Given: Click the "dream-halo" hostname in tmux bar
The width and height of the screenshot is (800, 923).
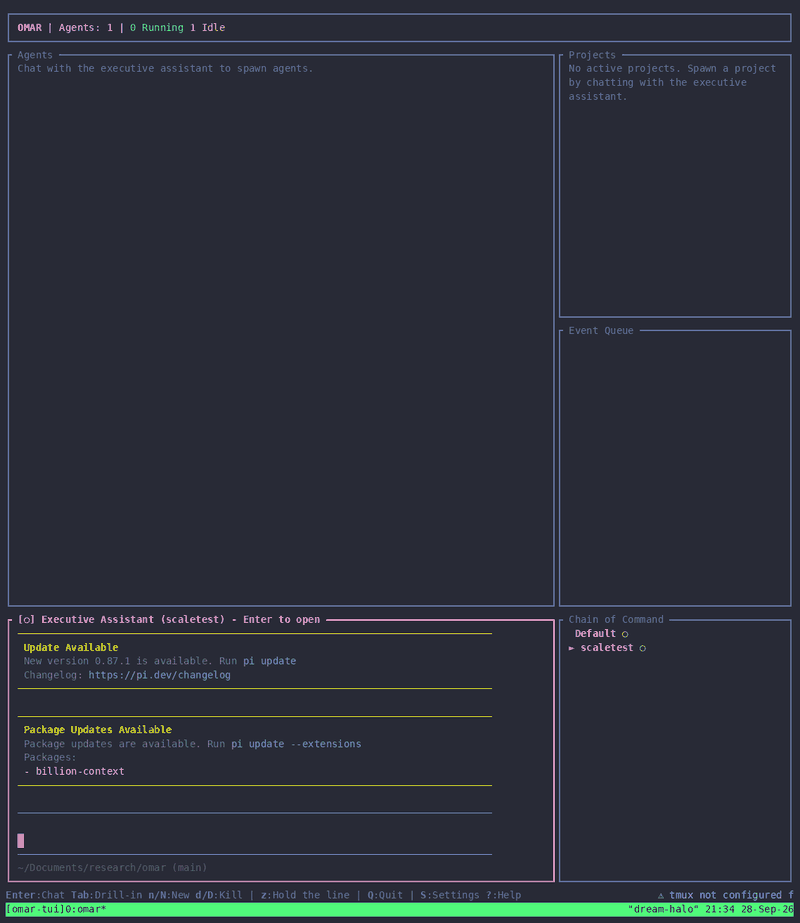Looking at the screenshot, I should 663,909.
